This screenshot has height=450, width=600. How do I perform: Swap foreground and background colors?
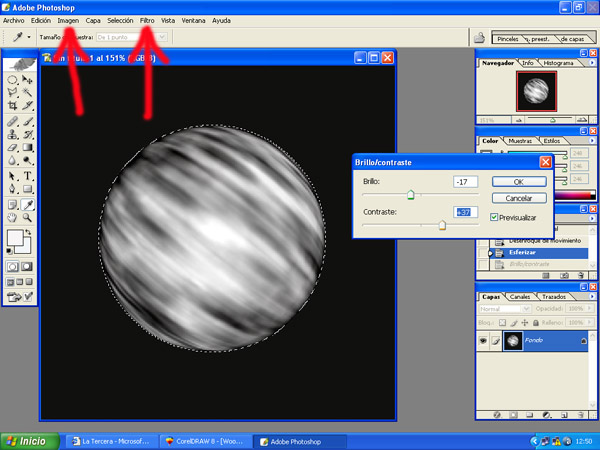click(28, 233)
